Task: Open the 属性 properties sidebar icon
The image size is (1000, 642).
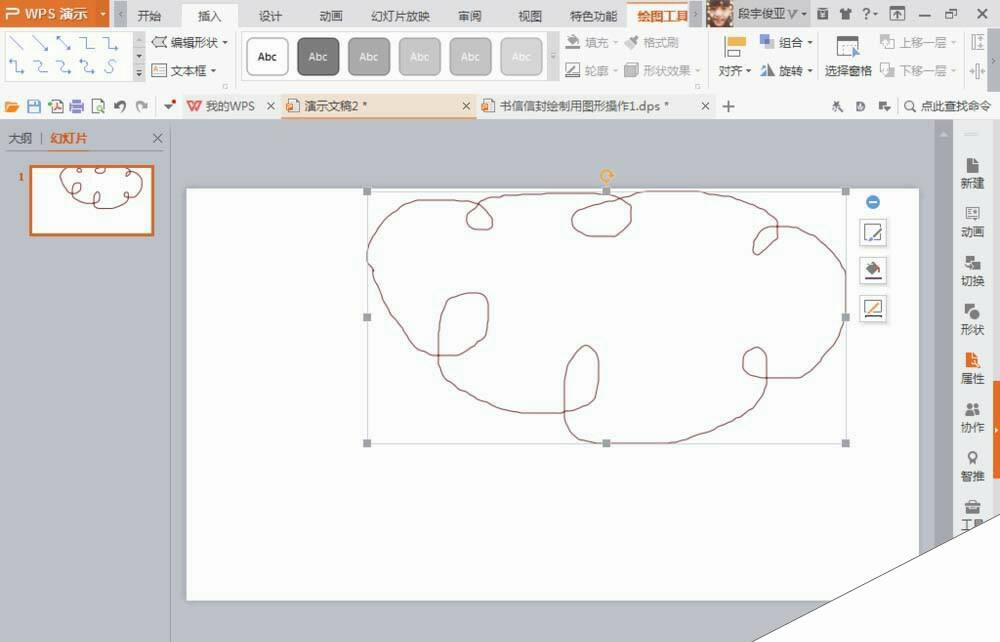Action: coord(972,368)
